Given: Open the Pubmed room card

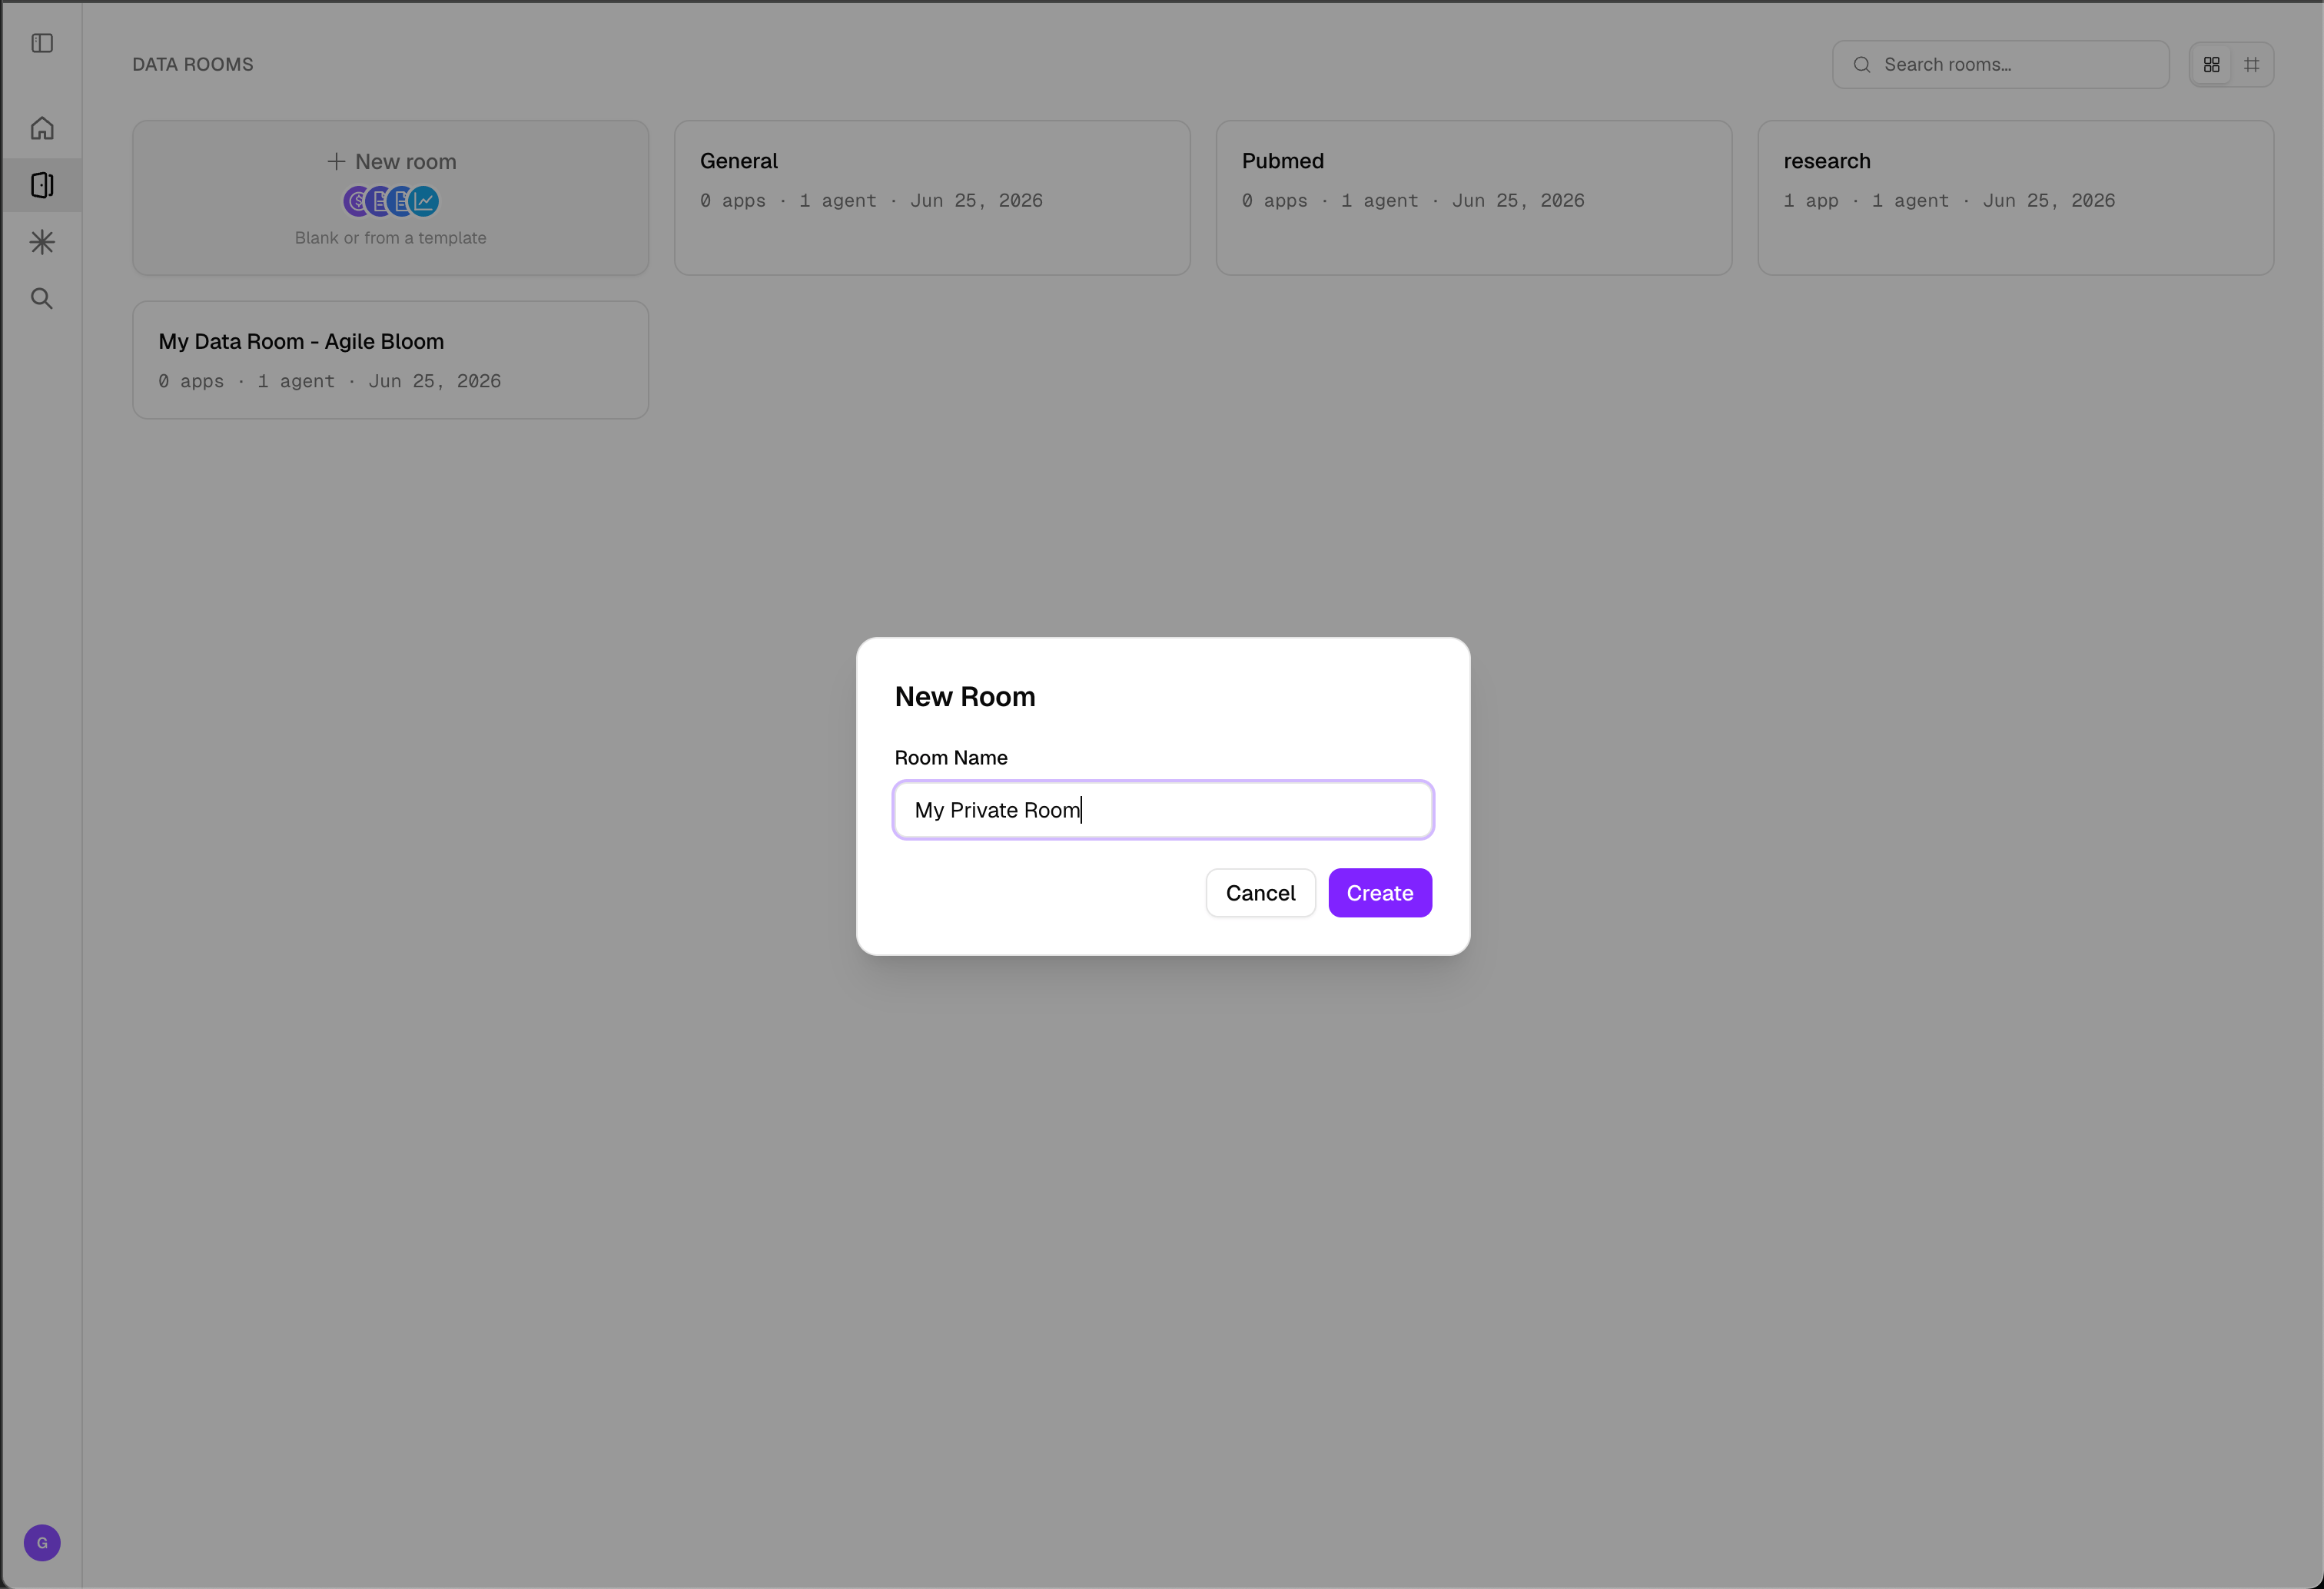Looking at the screenshot, I should tap(1474, 198).
